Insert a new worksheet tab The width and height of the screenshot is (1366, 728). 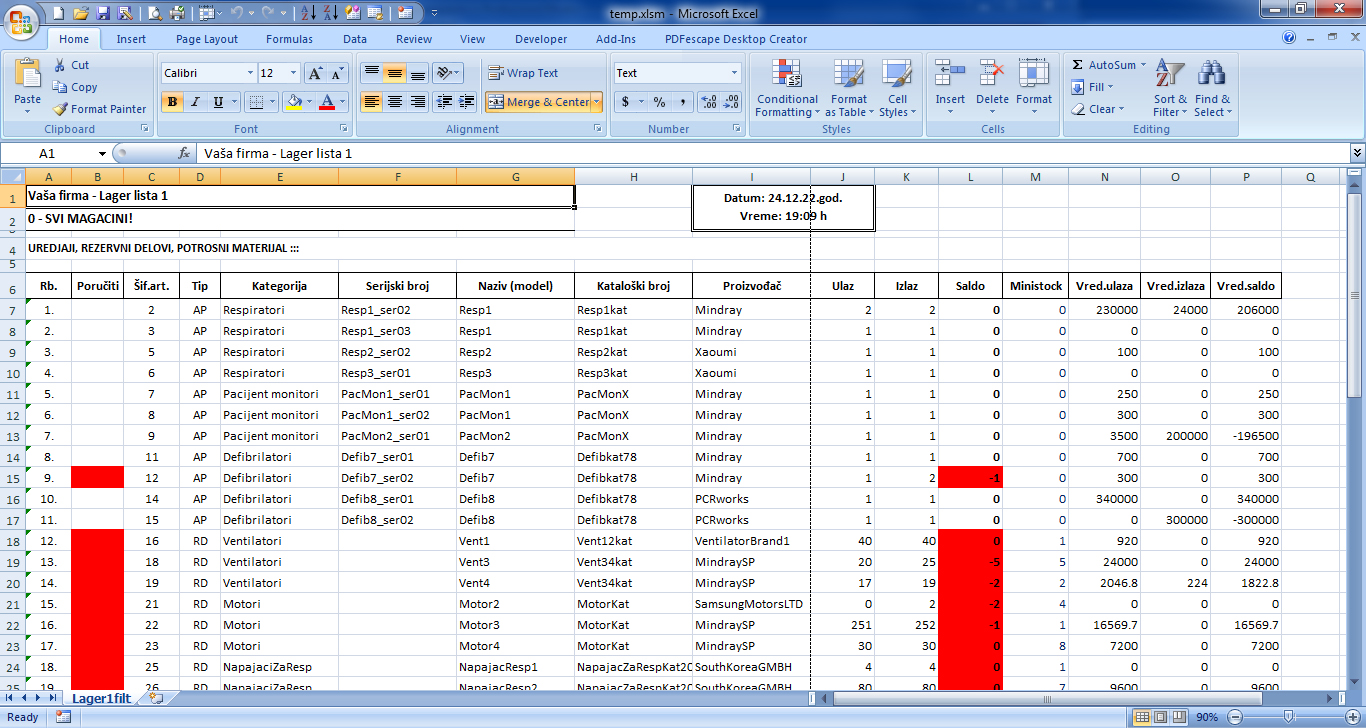[x=155, y=698]
